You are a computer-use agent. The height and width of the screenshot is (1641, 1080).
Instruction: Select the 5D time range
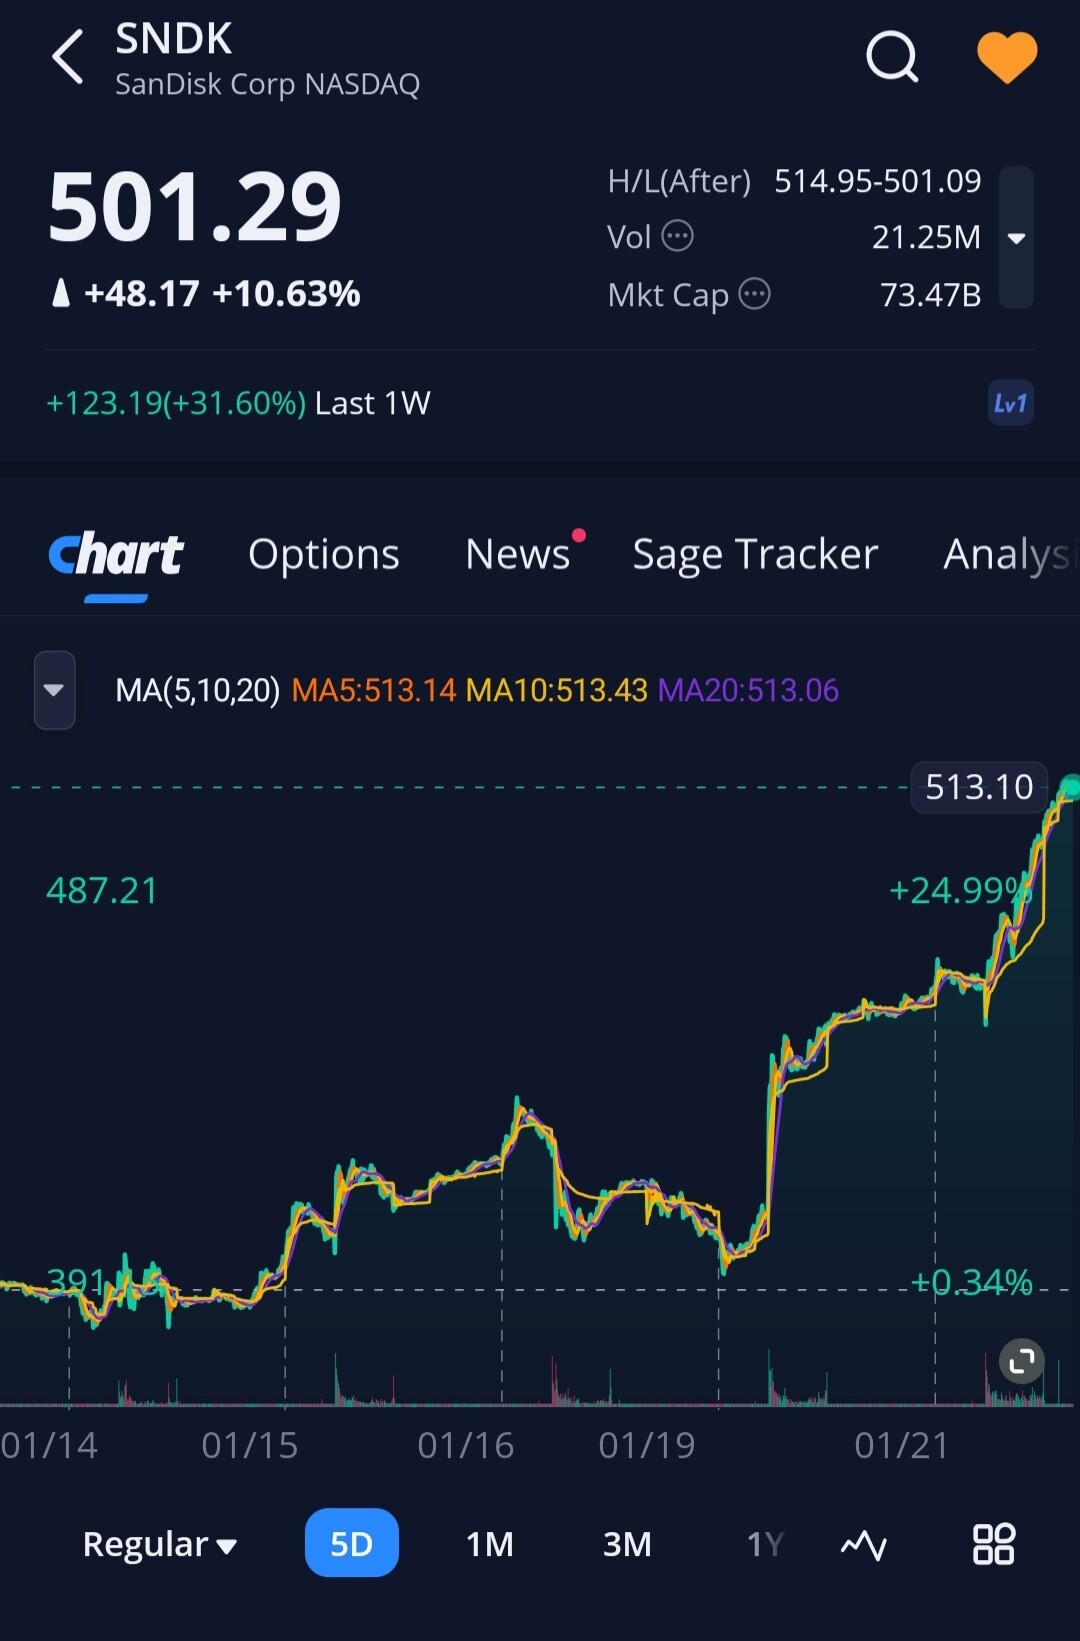[352, 1543]
